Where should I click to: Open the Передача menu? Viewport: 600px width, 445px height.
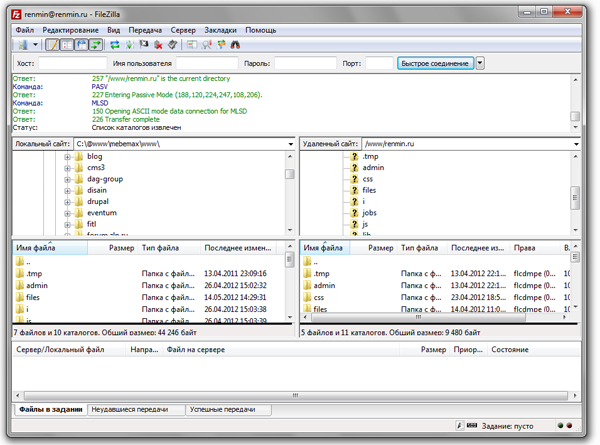(x=145, y=30)
